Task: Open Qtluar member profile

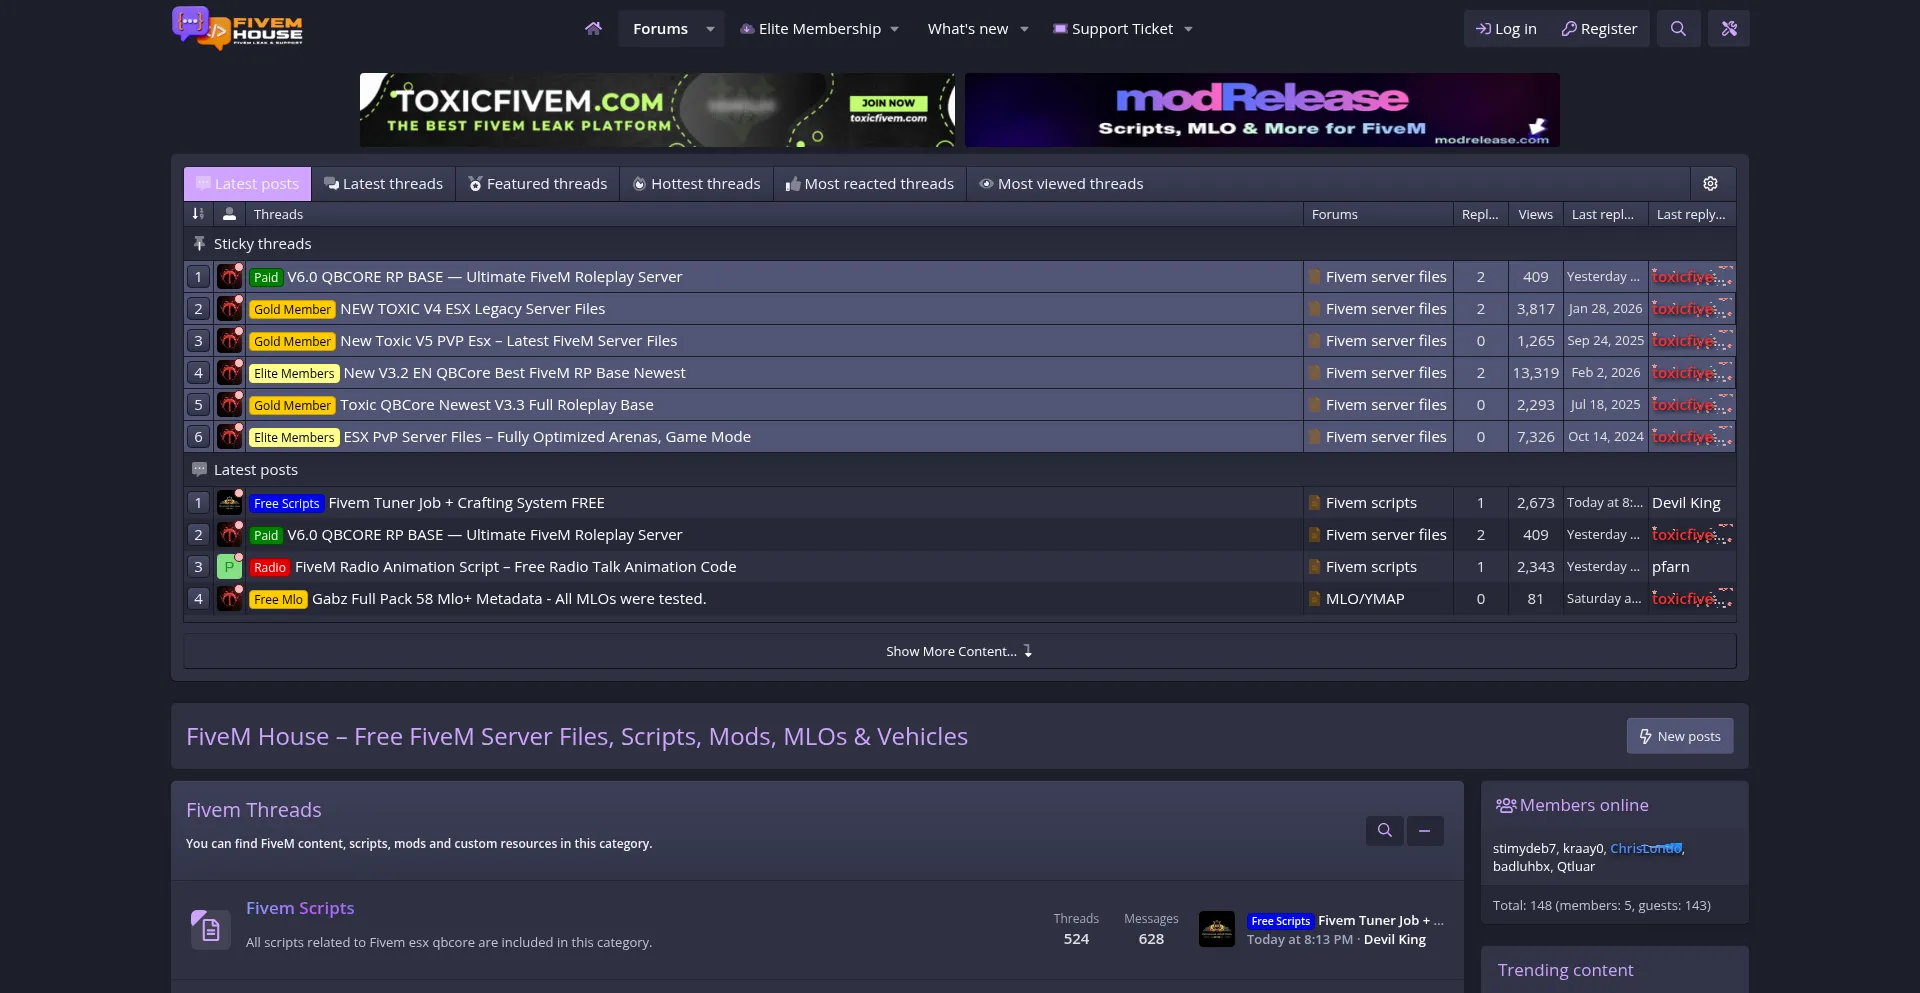Action: tap(1576, 866)
